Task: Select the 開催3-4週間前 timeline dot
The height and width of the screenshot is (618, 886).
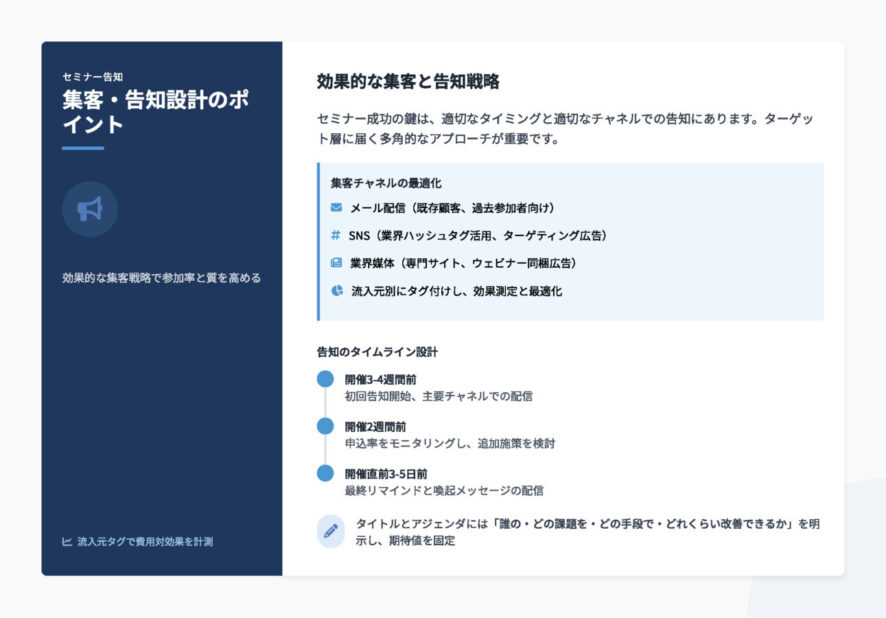Action: [x=324, y=379]
